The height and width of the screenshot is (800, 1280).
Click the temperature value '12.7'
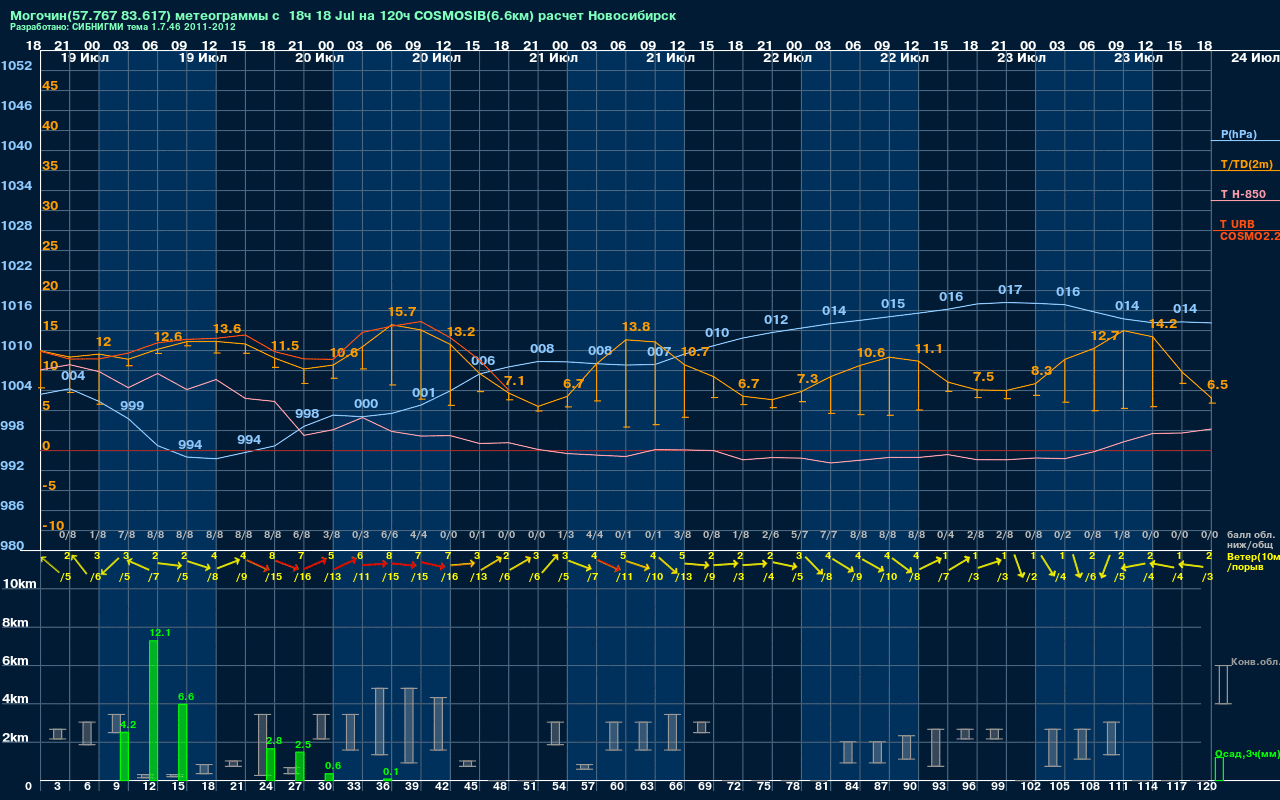[1104, 336]
